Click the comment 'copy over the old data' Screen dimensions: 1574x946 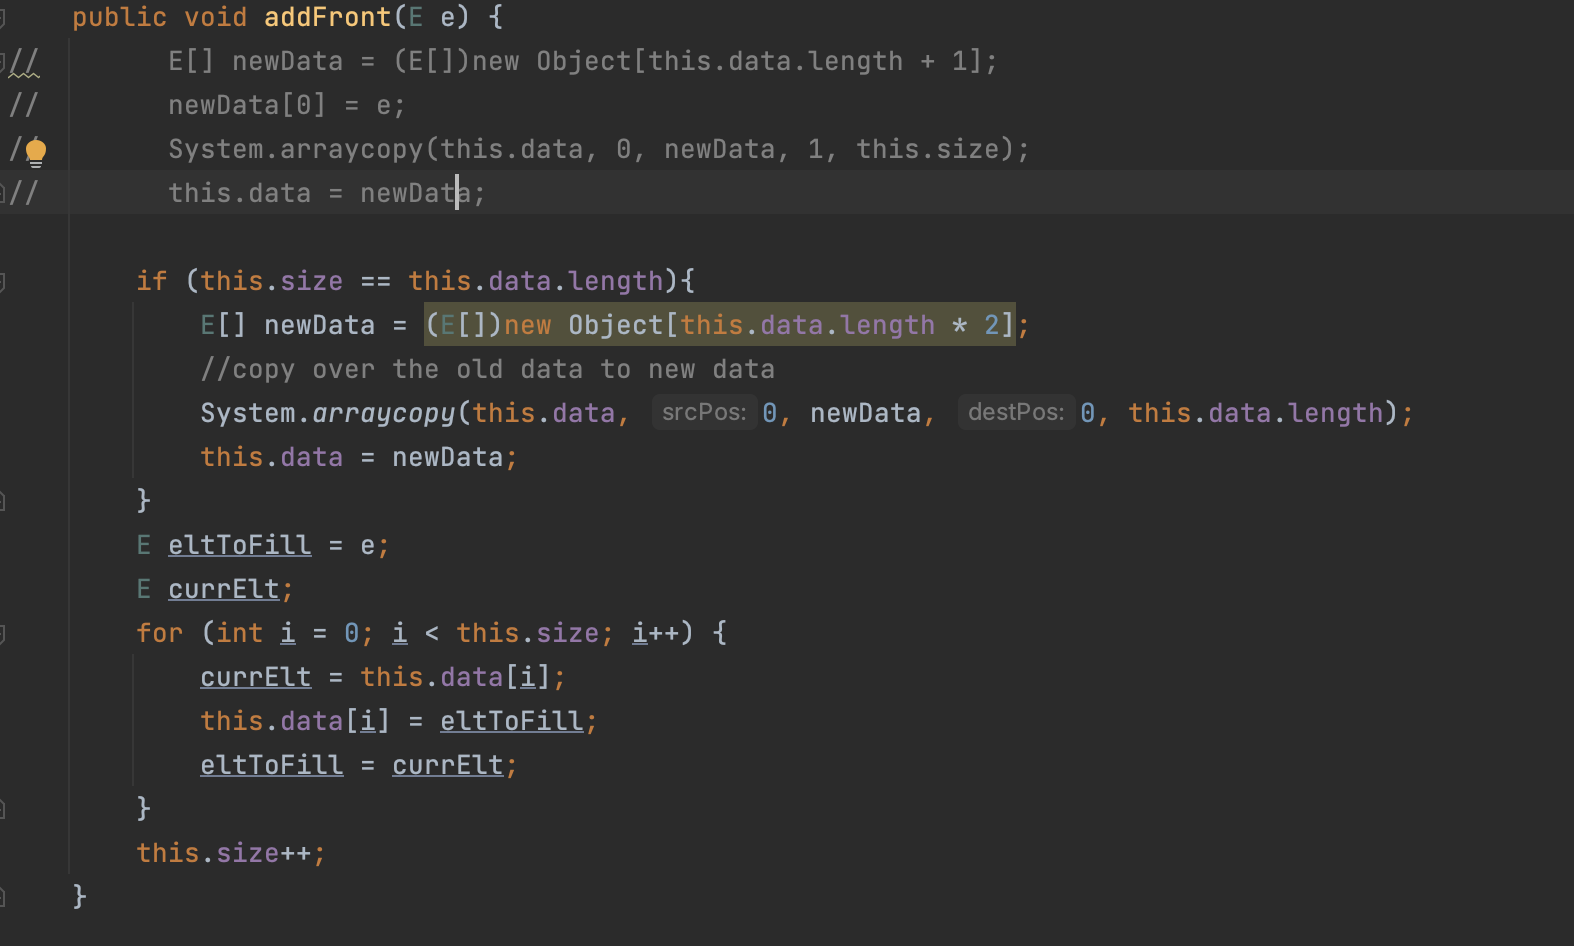click(x=487, y=369)
